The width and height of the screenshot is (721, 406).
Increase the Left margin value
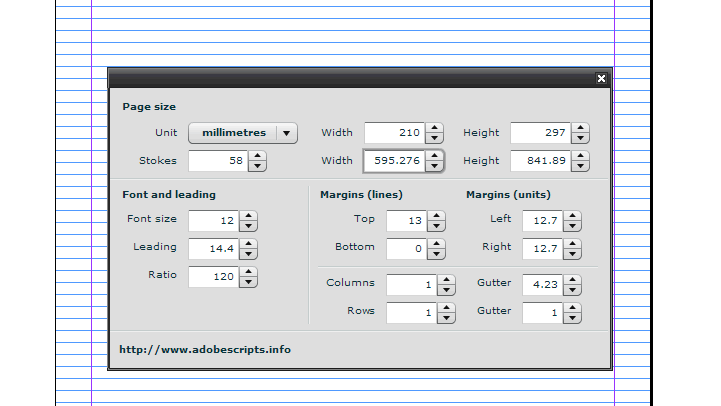click(572, 216)
